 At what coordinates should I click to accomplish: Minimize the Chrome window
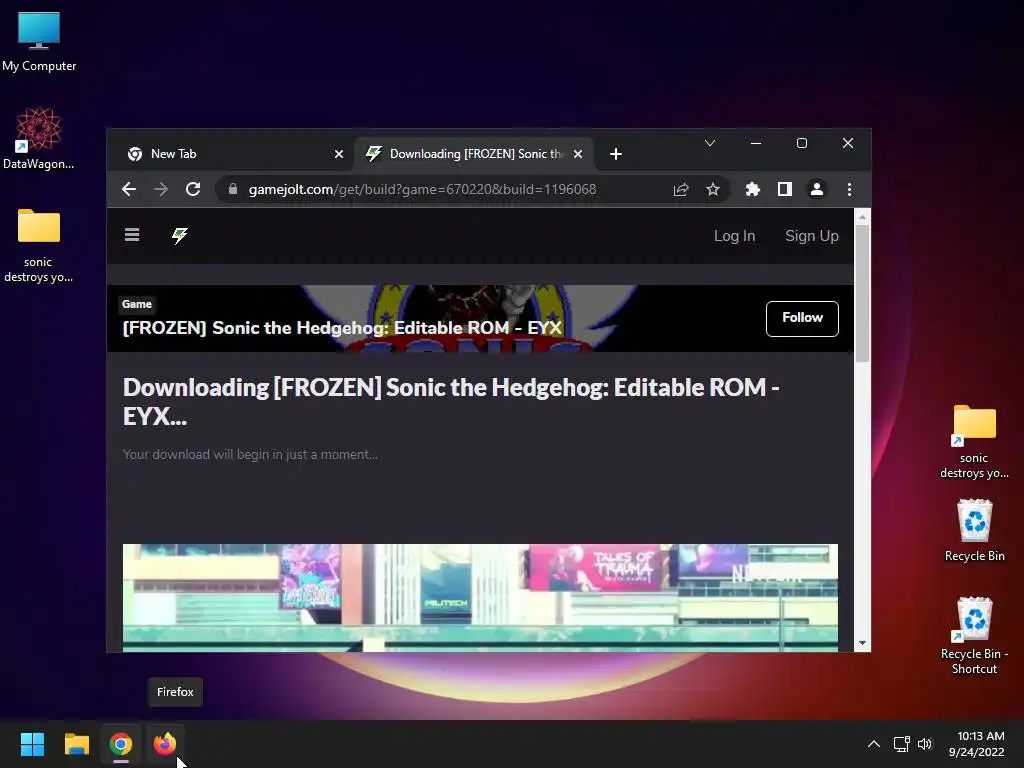click(x=756, y=143)
